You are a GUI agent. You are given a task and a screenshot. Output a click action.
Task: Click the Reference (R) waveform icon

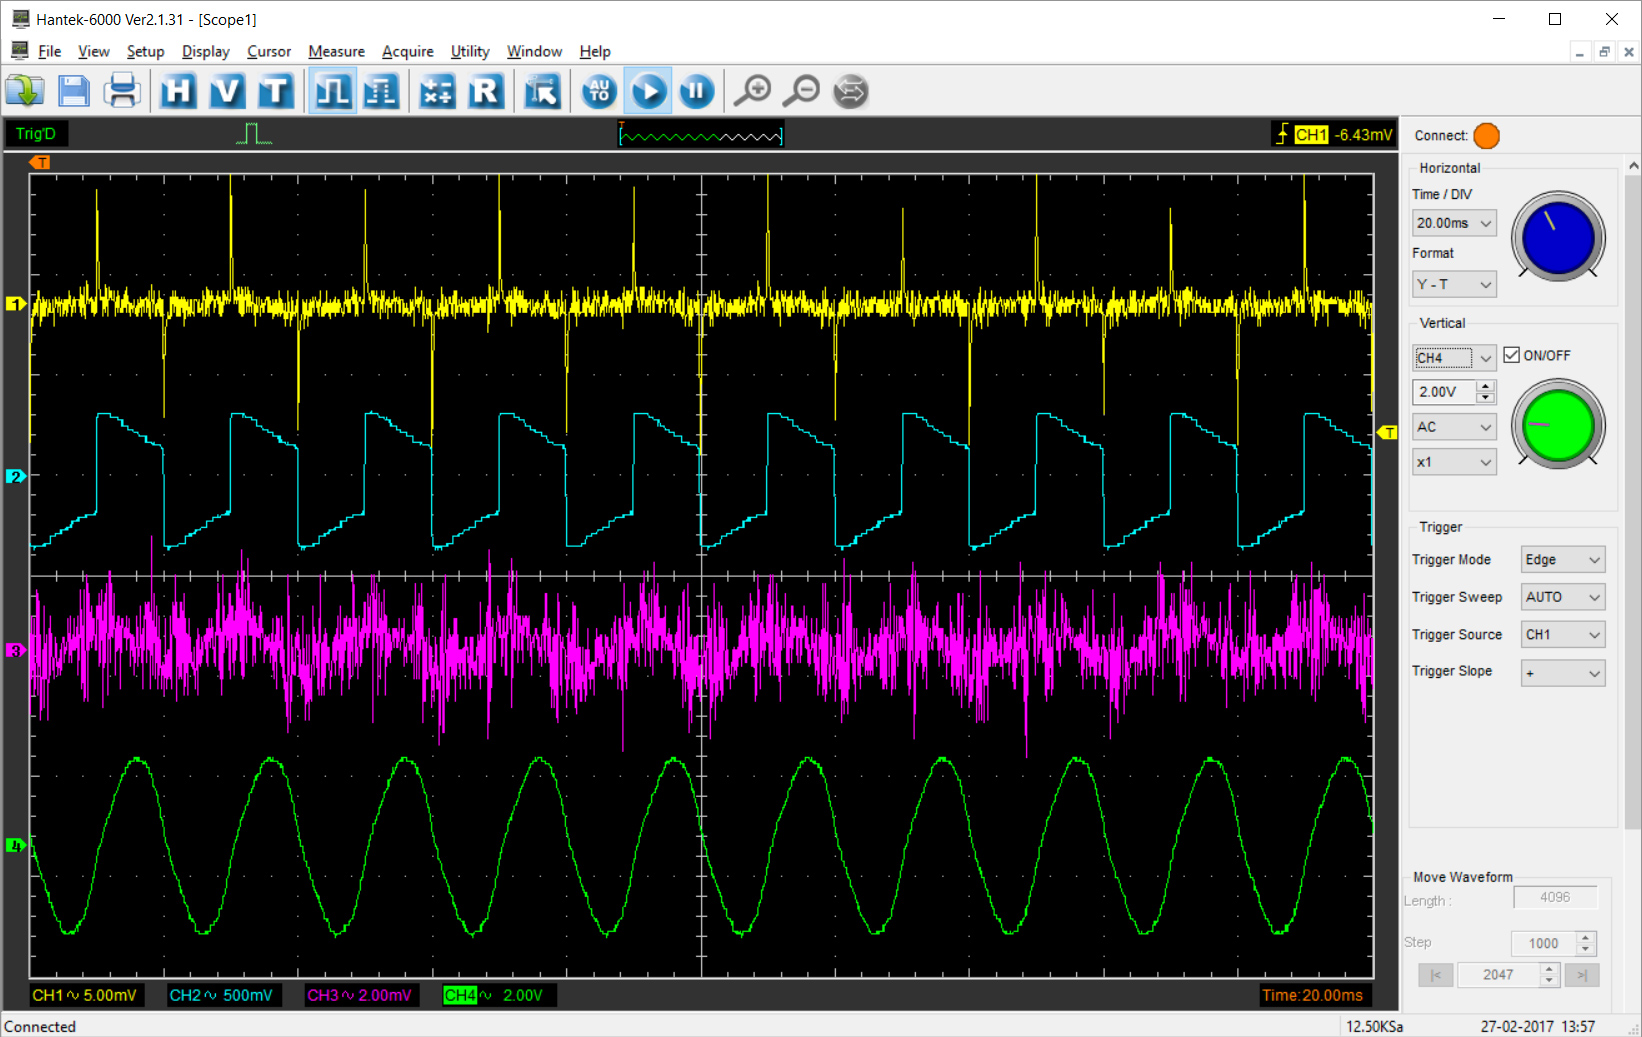[x=485, y=92]
